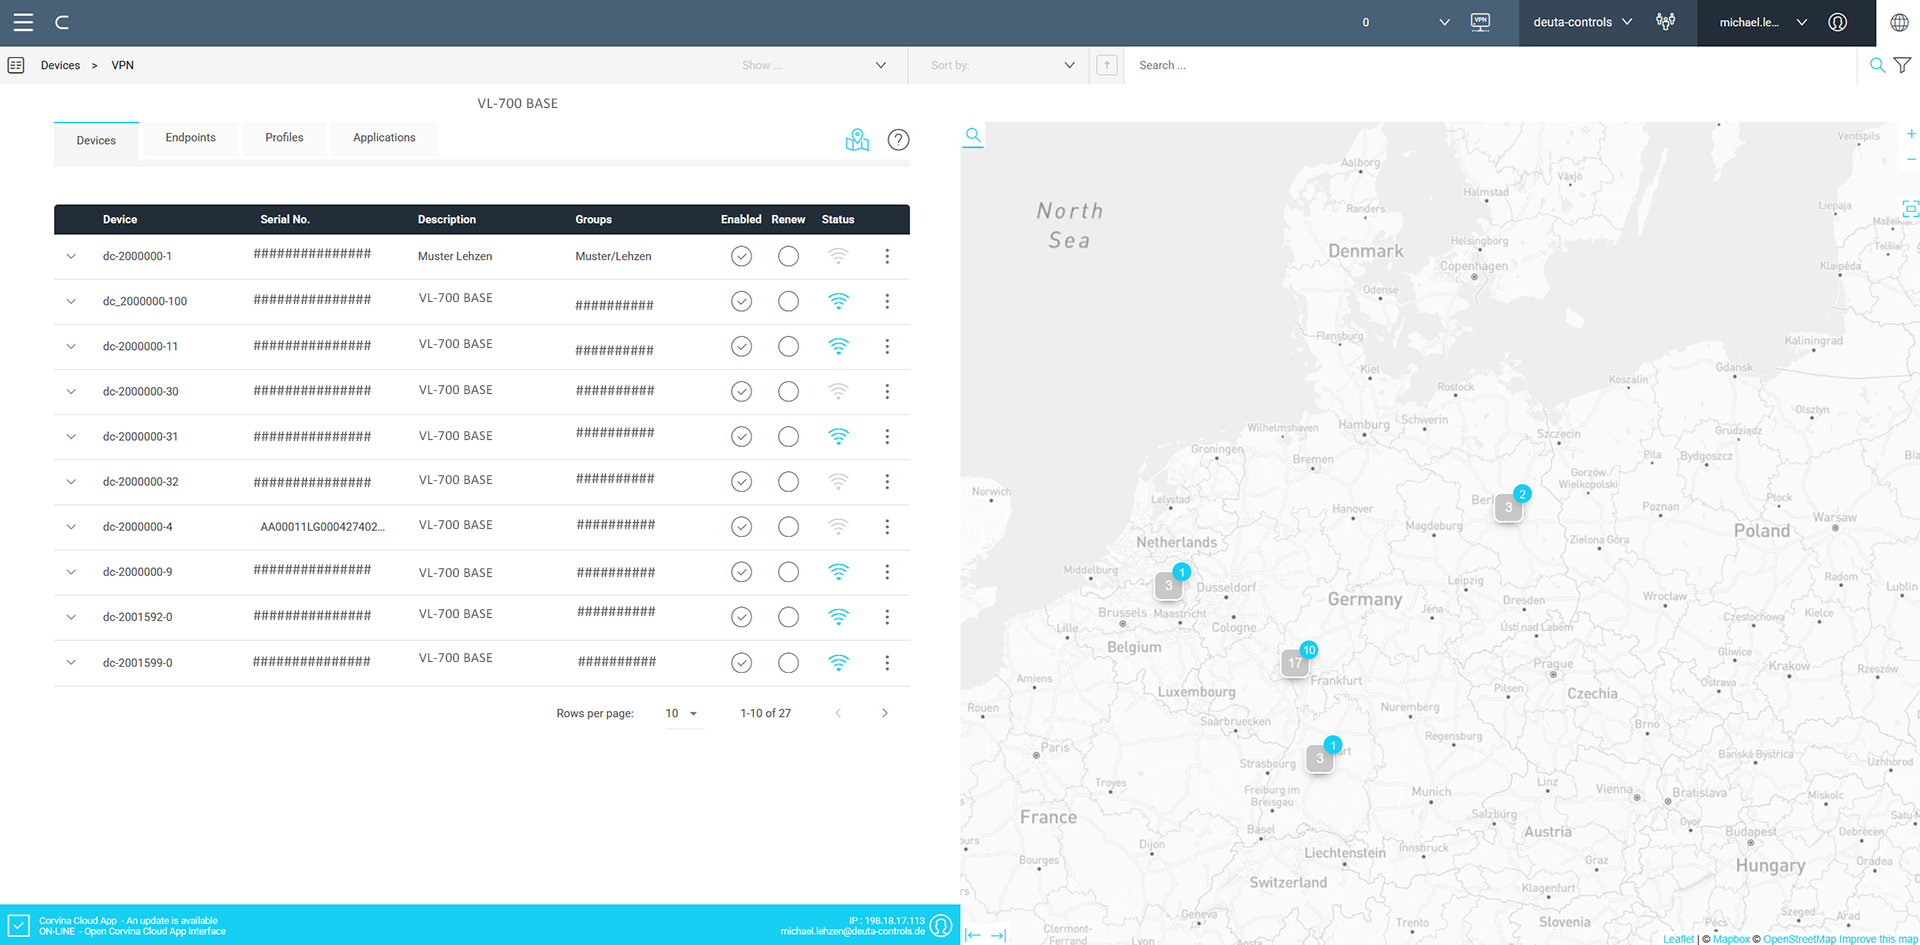Open the globe language icon top right
The height and width of the screenshot is (945, 1920).
click(x=1899, y=21)
